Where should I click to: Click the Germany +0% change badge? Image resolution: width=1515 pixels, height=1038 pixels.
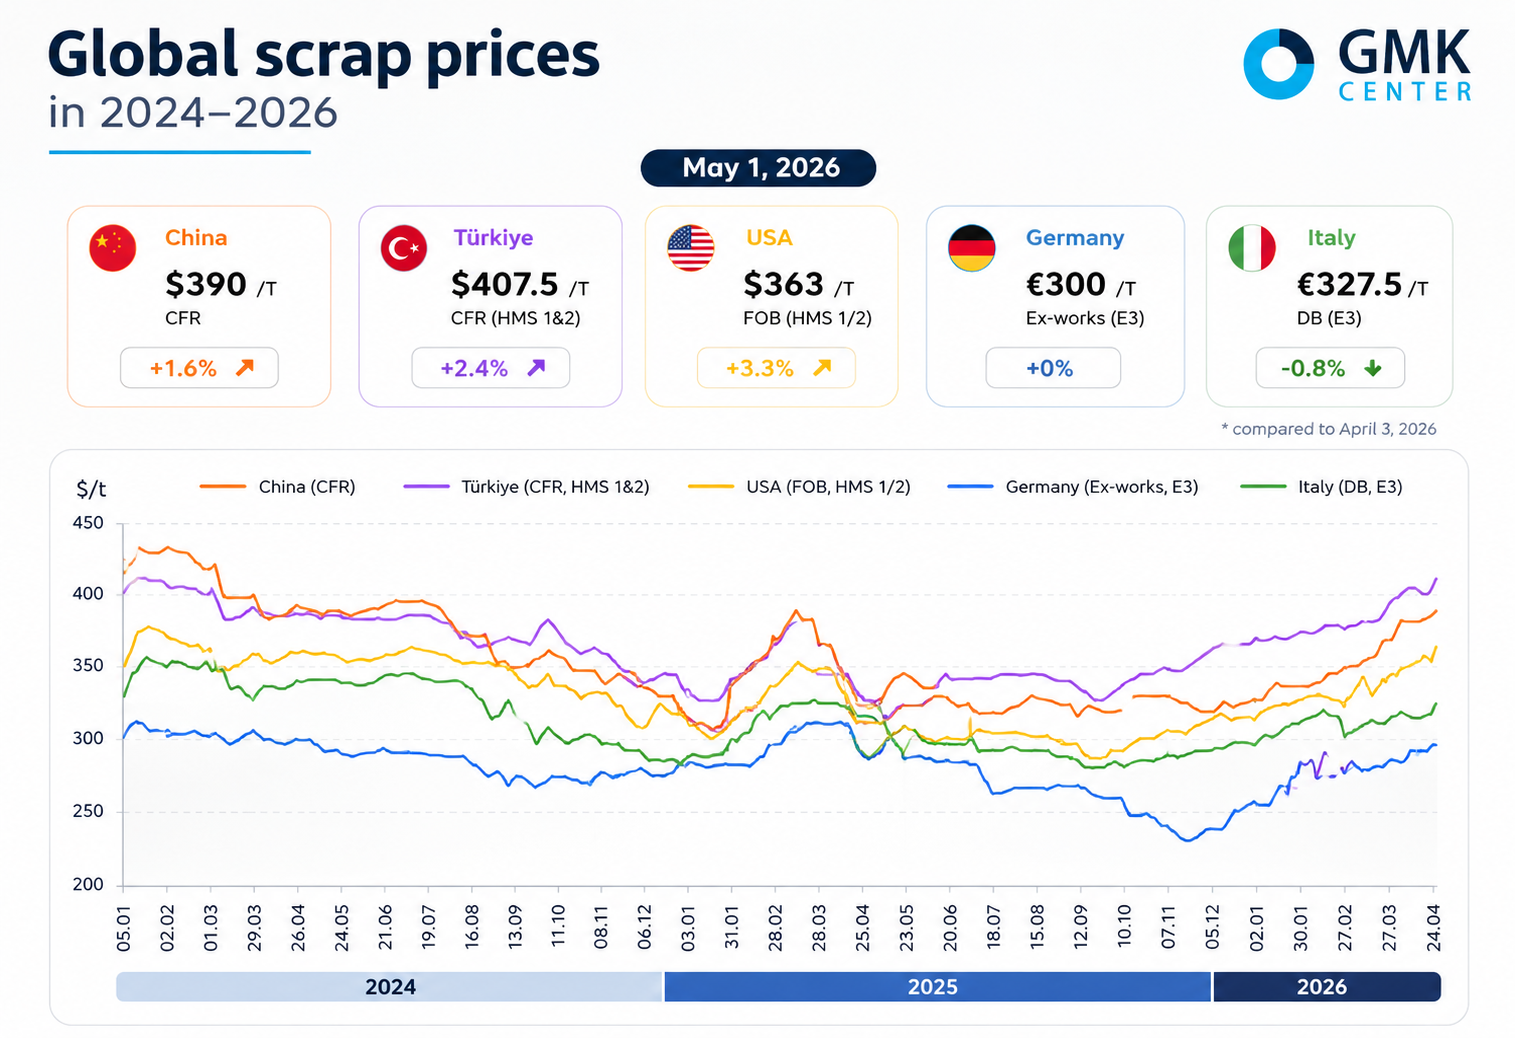pyautogui.click(x=1053, y=368)
